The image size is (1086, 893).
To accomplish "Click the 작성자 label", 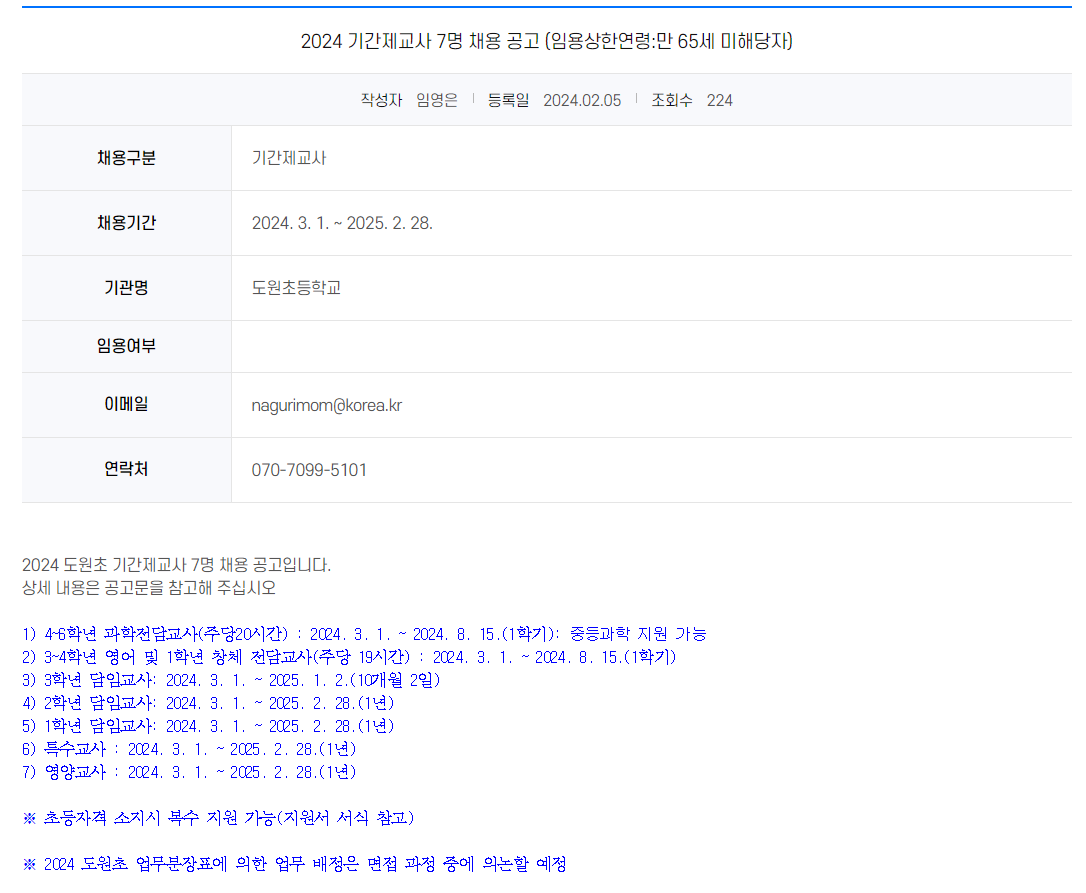I will [x=382, y=100].
